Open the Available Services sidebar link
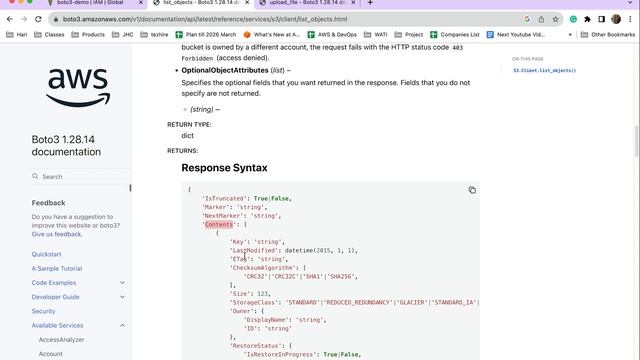 [x=58, y=326]
